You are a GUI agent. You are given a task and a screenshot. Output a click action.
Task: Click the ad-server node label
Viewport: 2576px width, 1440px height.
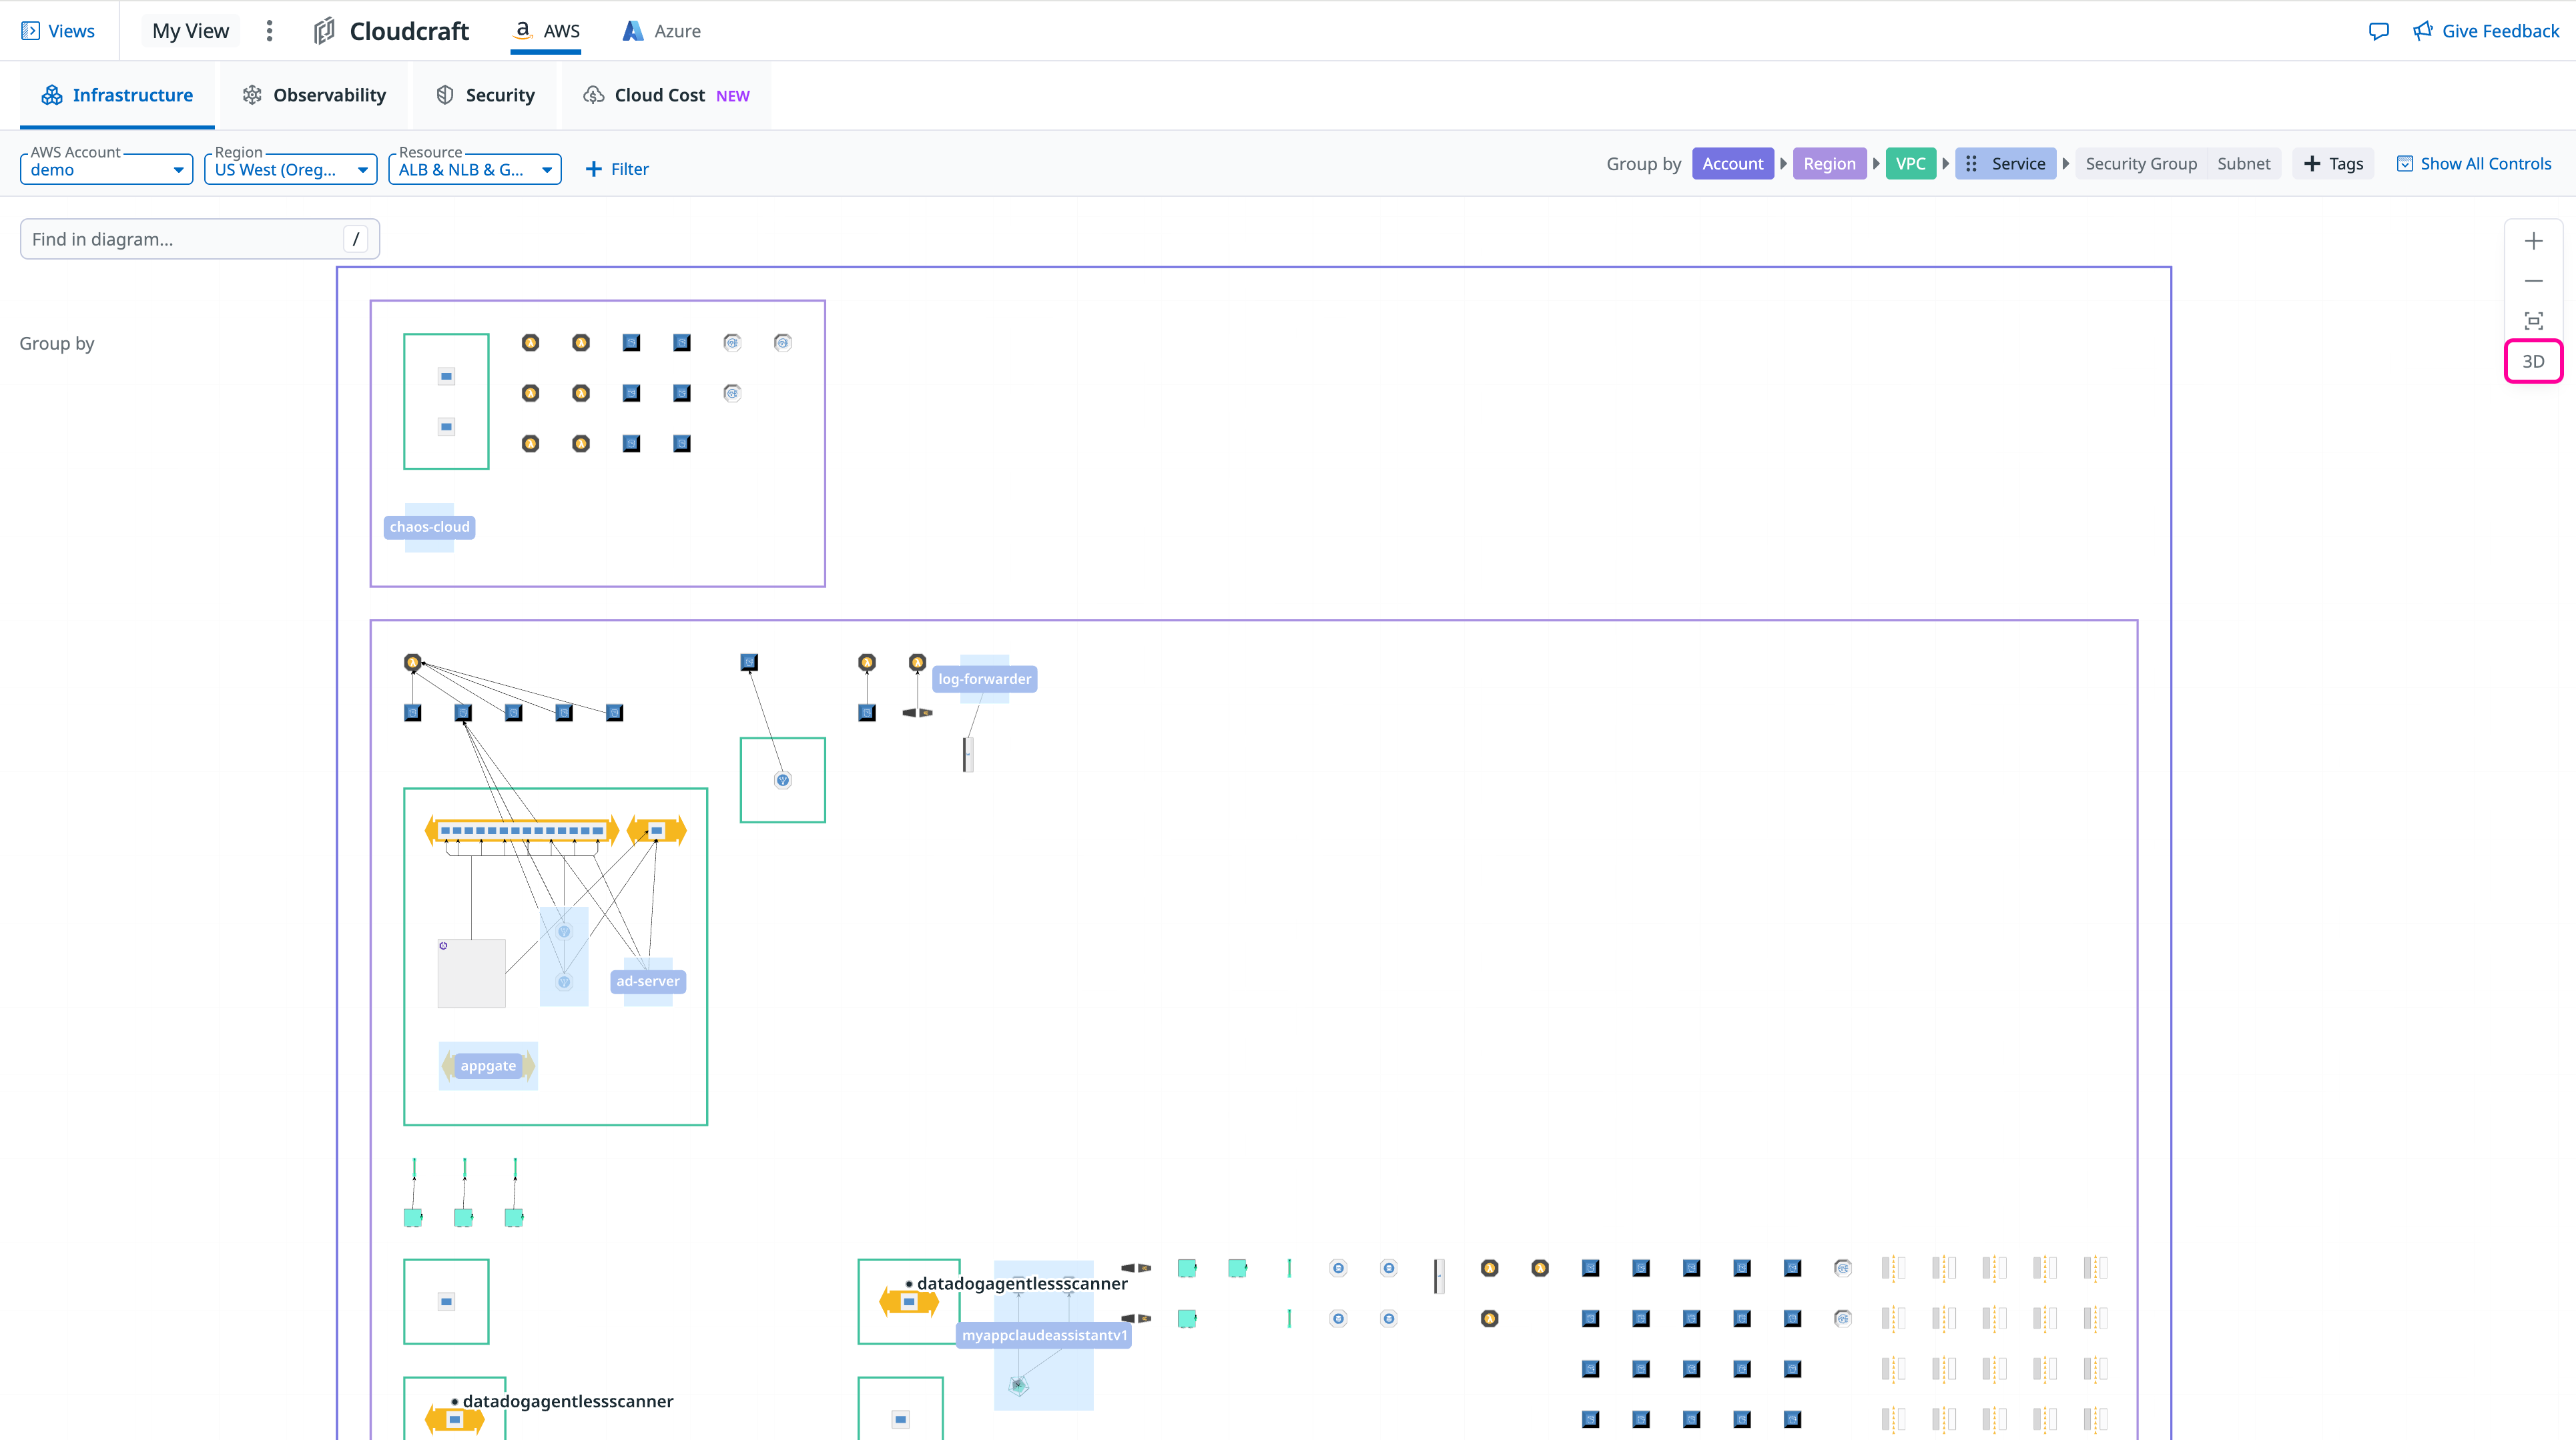pos(648,981)
